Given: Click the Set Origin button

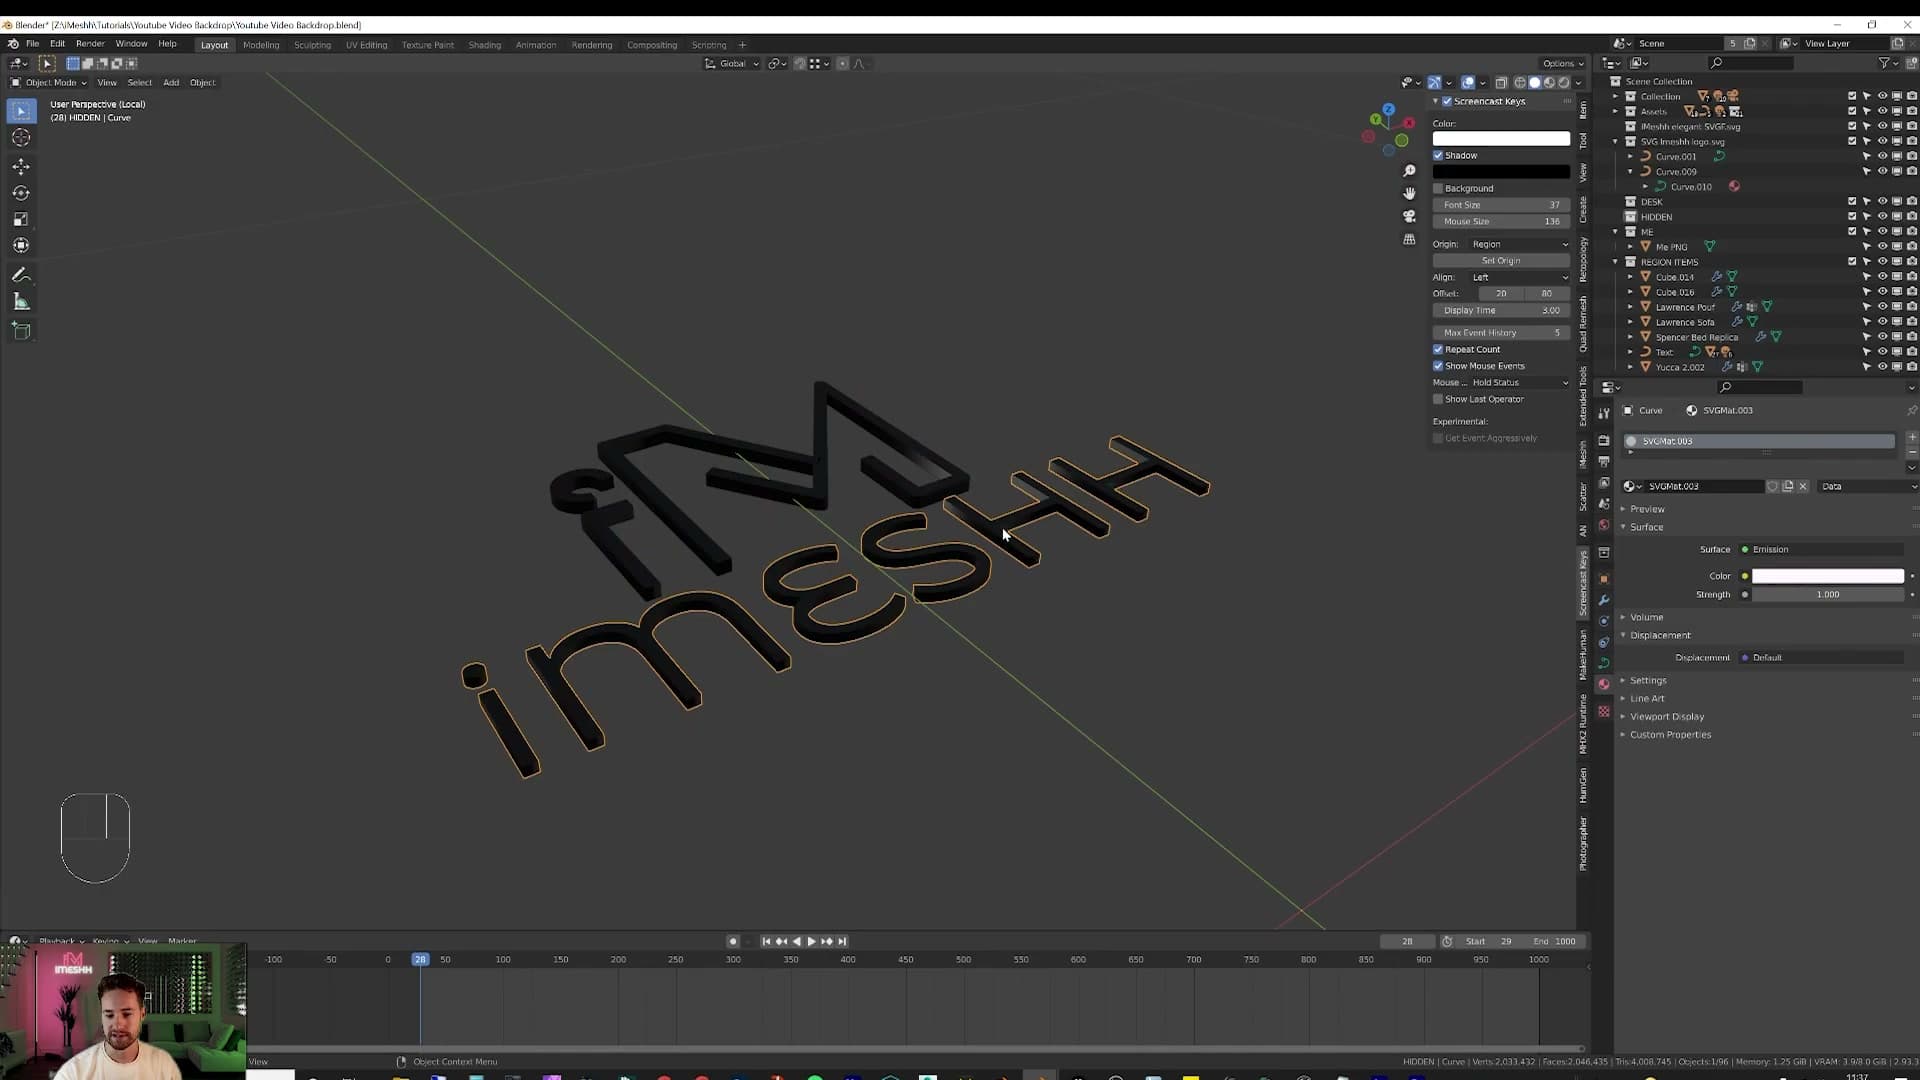Looking at the screenshot, I should pyautogui.click(x=1501, y=261).
